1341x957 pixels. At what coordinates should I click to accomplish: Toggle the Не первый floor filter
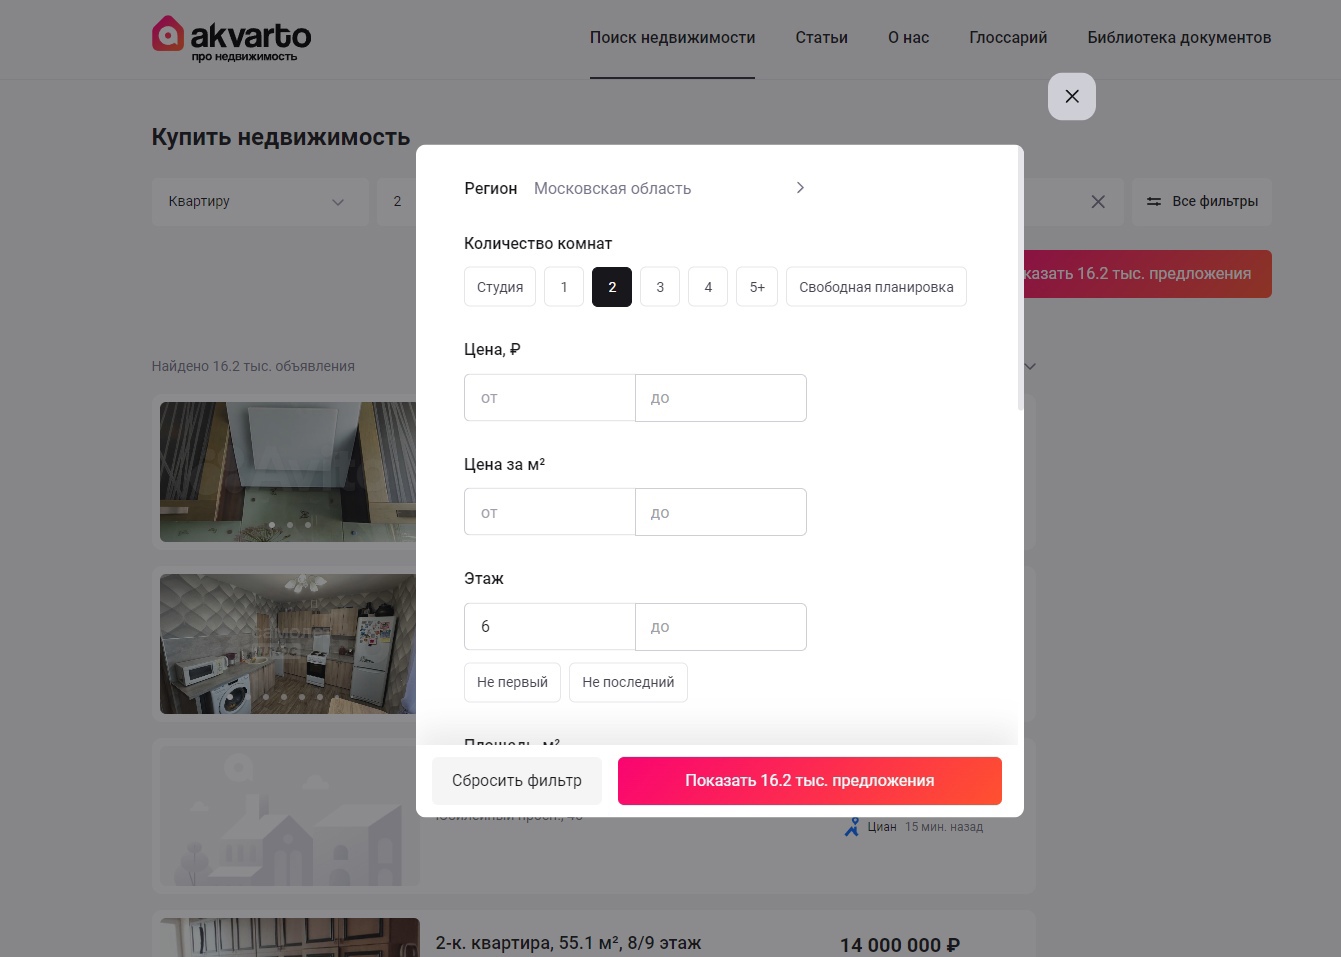(512, 682)
